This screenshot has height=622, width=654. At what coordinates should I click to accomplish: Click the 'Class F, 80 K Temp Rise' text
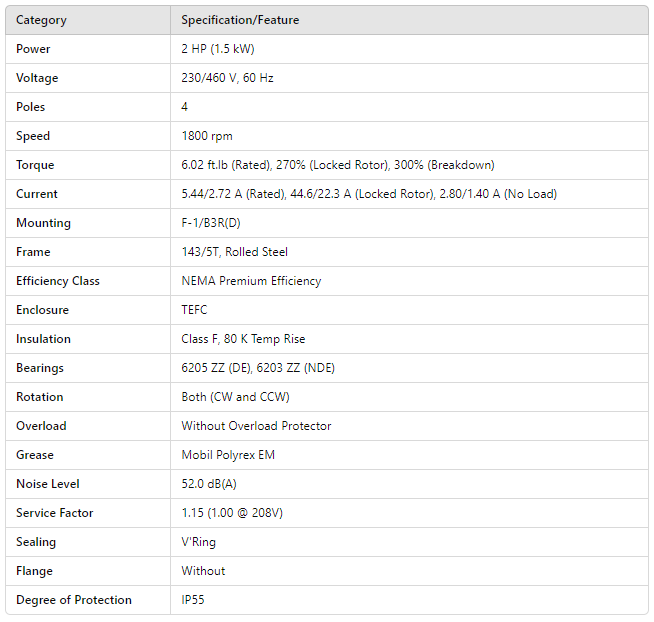tap(243, 339)
